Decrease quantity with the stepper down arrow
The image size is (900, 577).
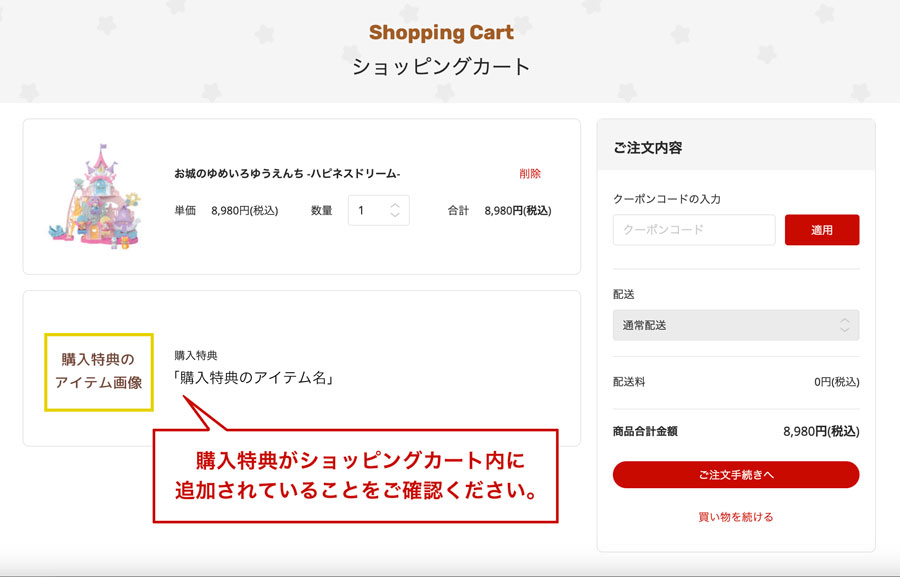(x=395, y=215)
